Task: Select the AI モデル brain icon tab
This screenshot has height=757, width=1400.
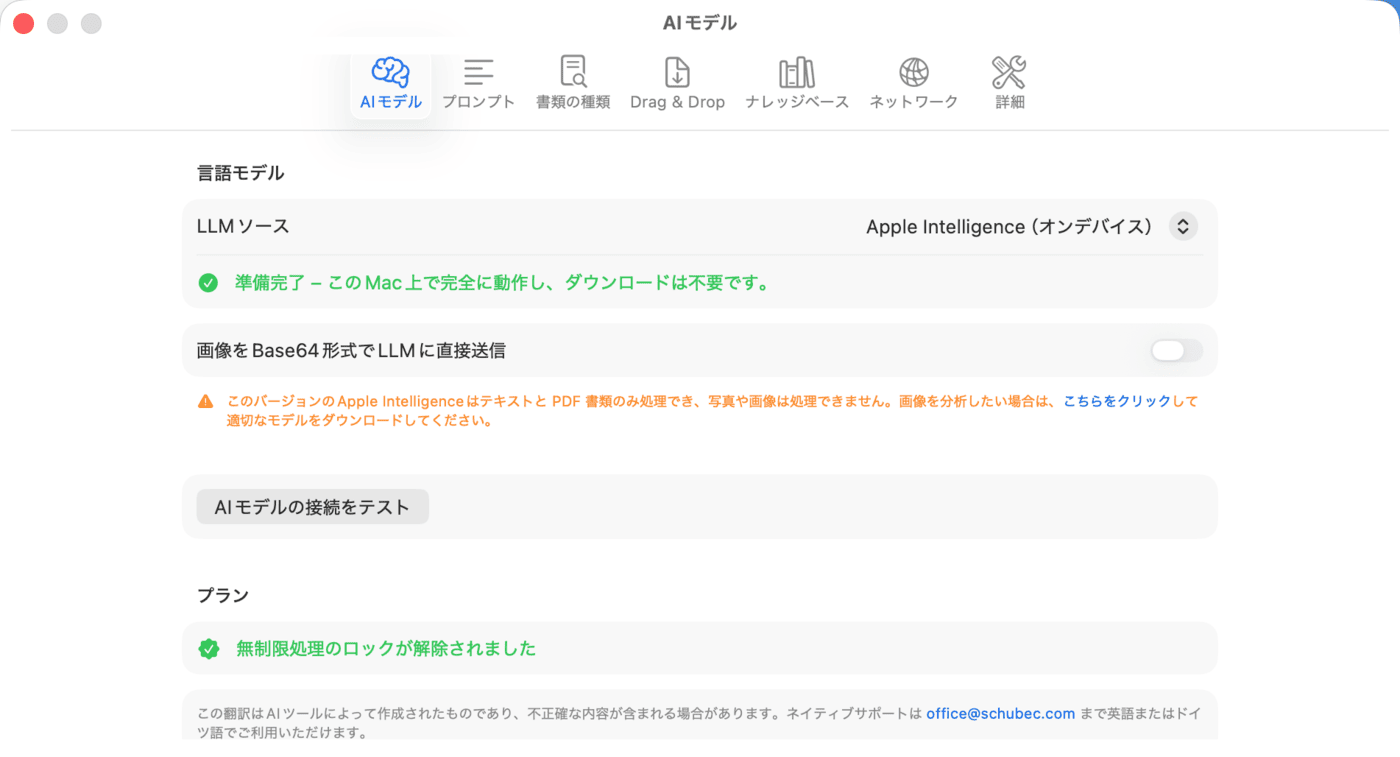Action: pos(390,72)
